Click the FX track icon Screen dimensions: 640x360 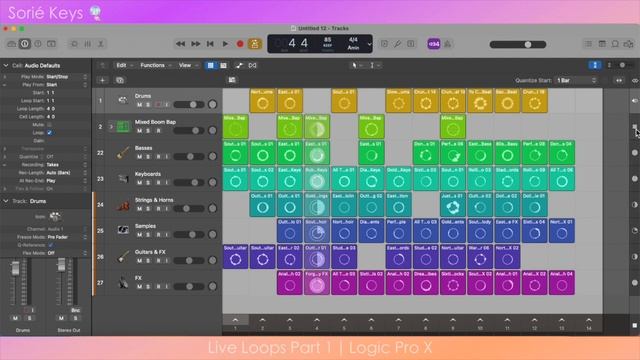pyautogui.click(x=122, y=282)
